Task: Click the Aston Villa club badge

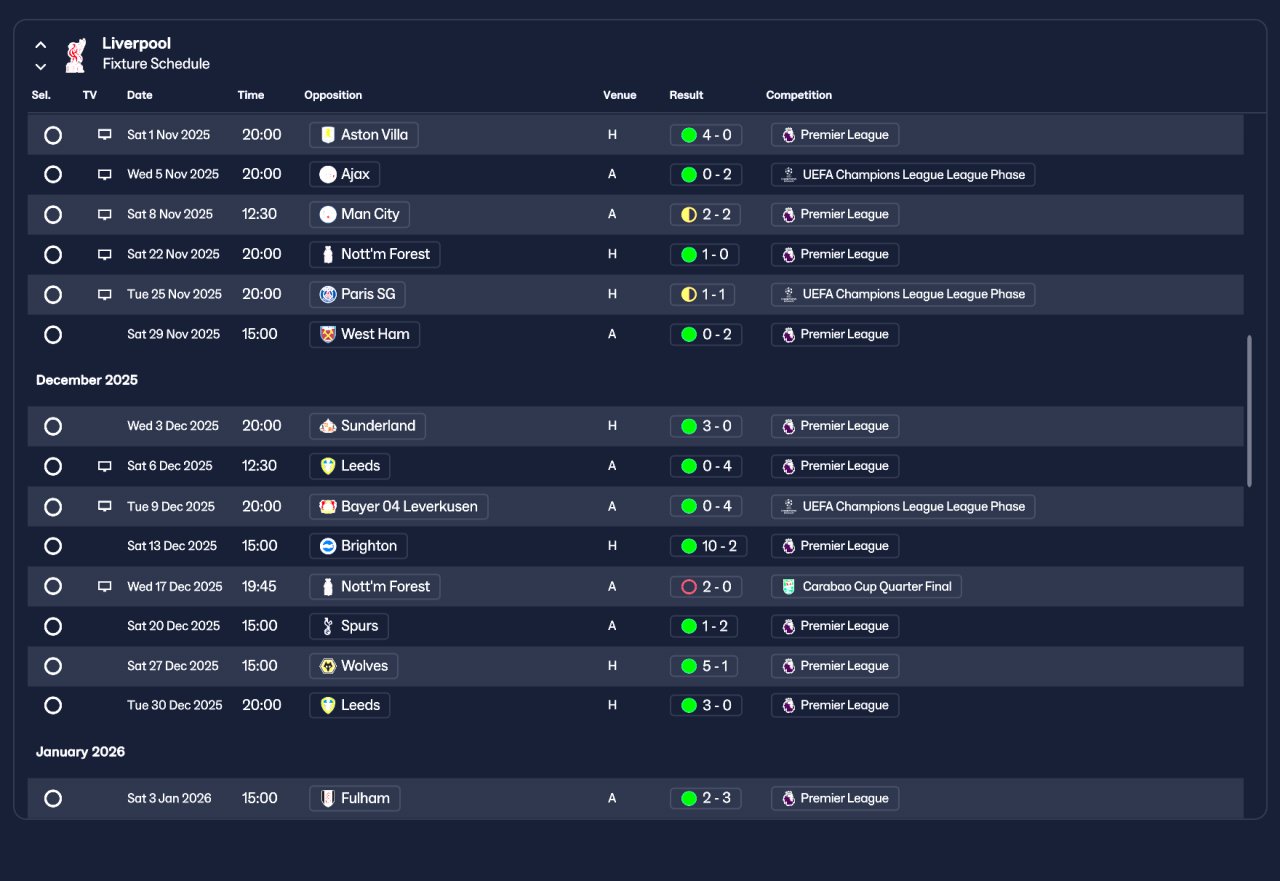Action: click(x=327, y=135)
